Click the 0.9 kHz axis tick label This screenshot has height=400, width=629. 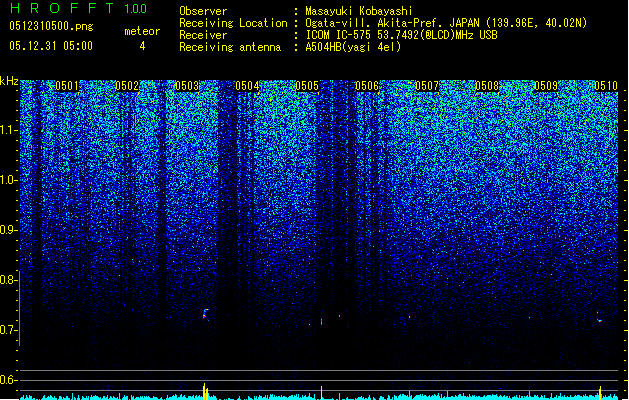[8, 230]
